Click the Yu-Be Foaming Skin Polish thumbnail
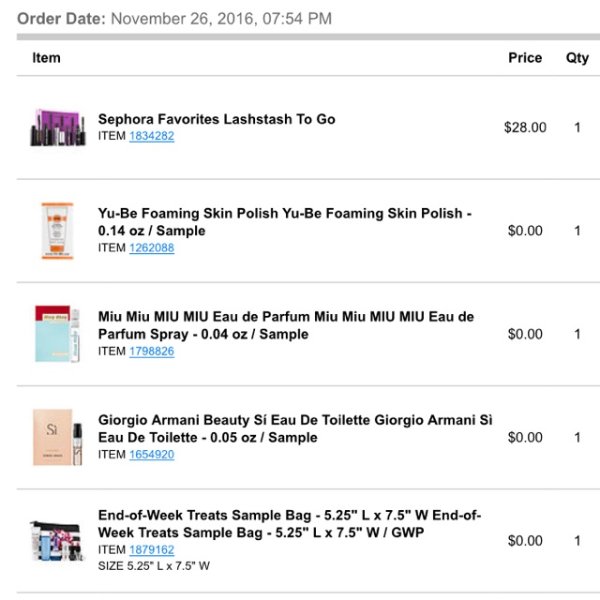600x600 pixels. [x=57, y=231]
